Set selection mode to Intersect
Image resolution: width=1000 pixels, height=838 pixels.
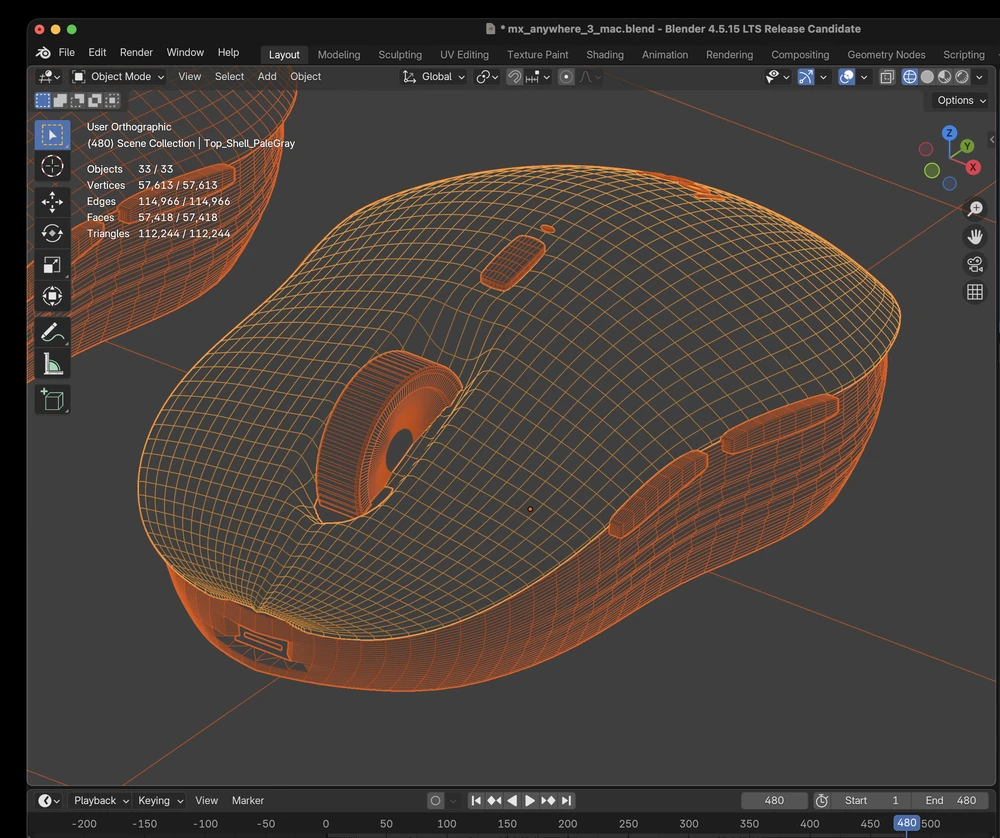[112, 100]
